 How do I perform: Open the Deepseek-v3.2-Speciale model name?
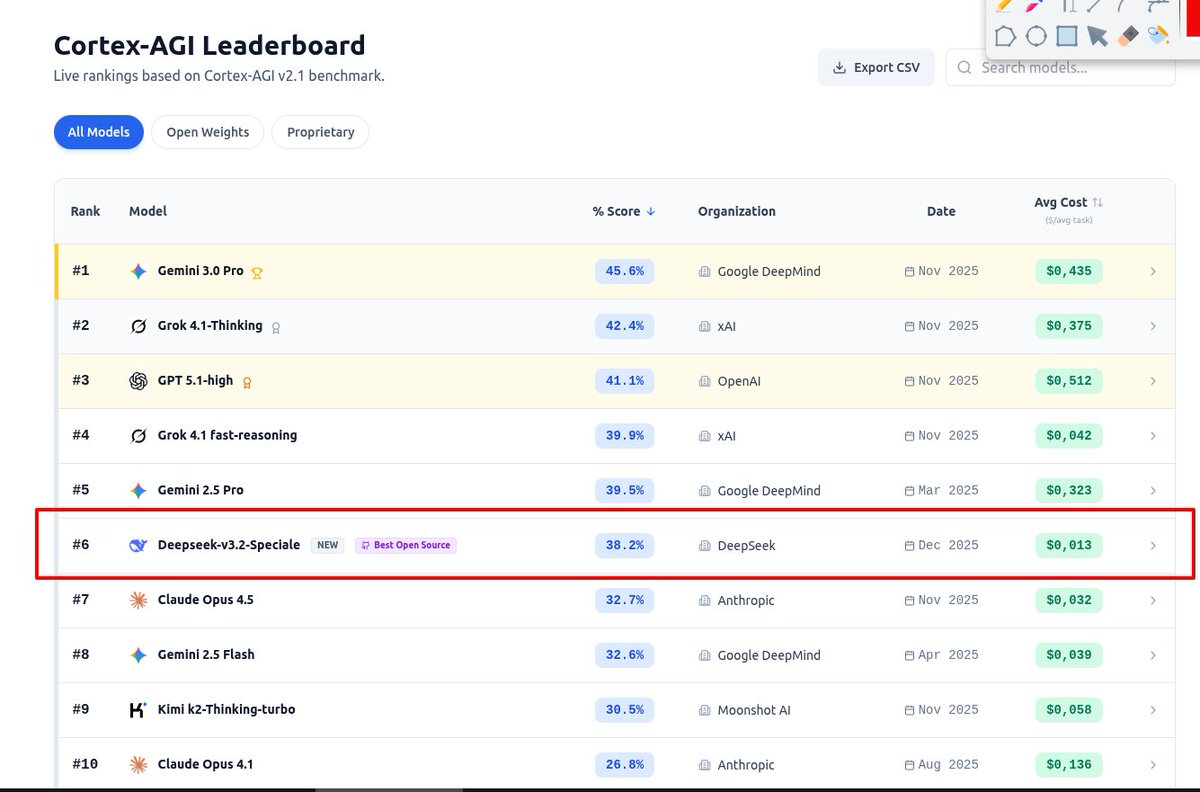[x=229, y=545]
